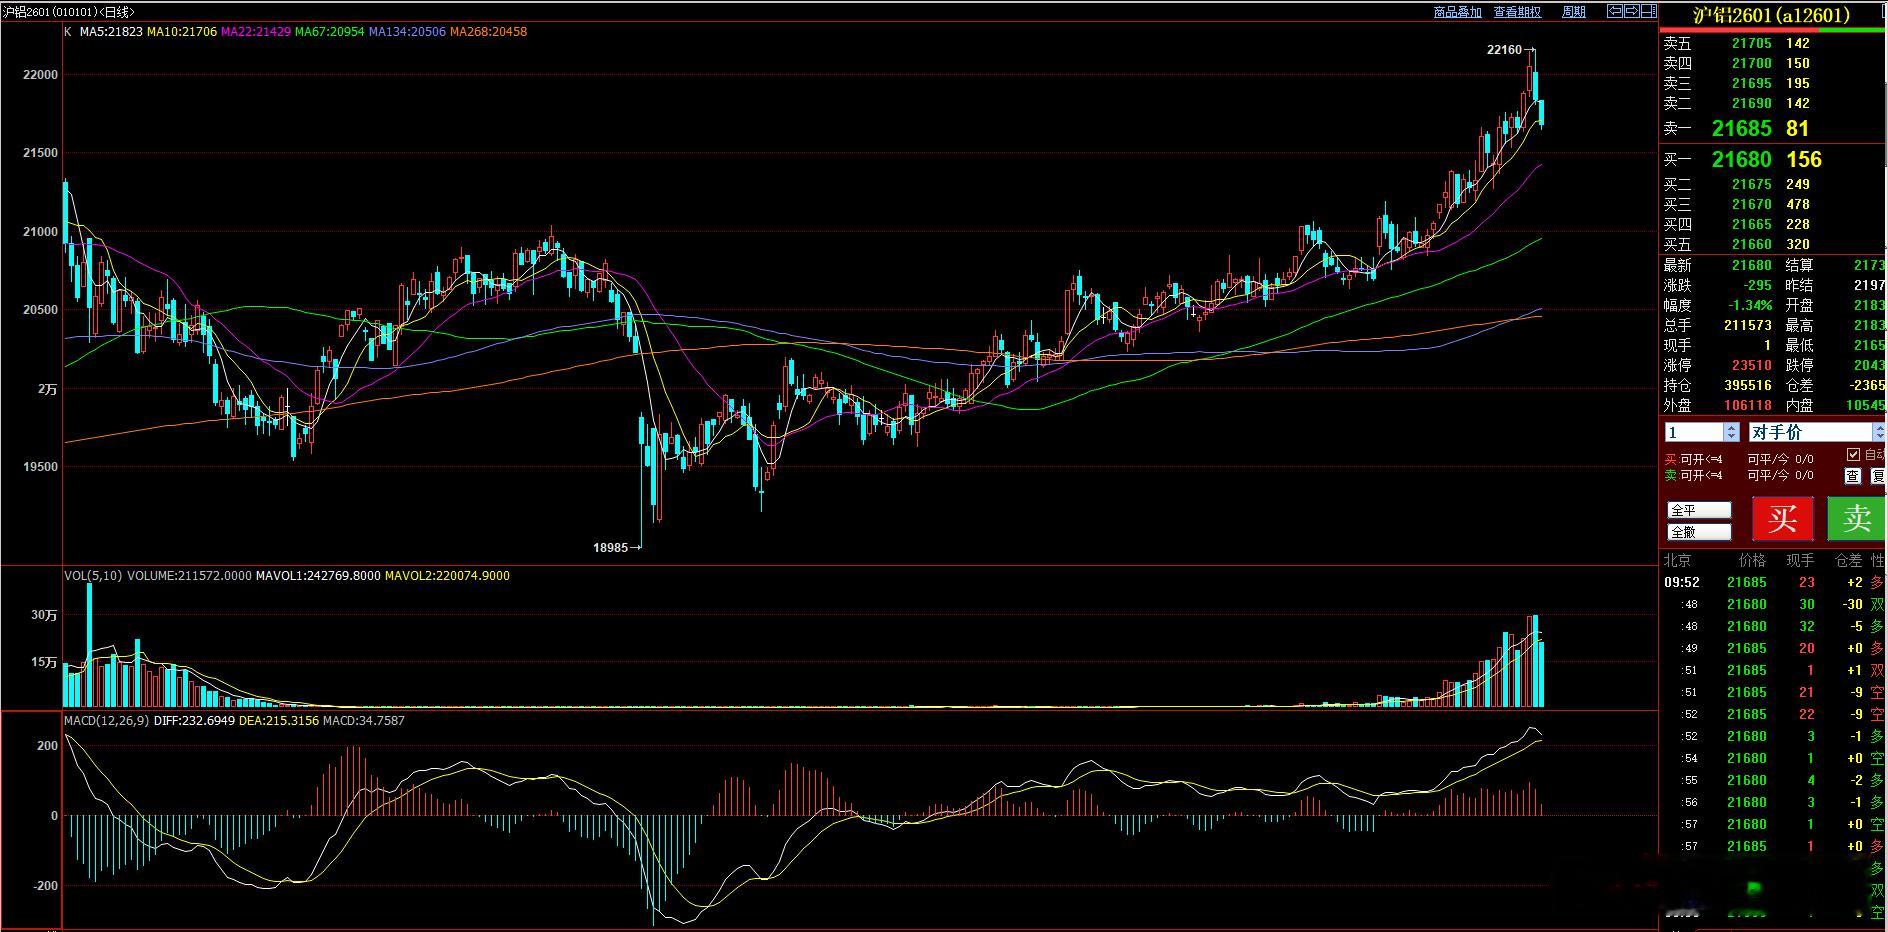Click the right arrow navigation icon
Screen dimensions: 1888x932
1632,11
